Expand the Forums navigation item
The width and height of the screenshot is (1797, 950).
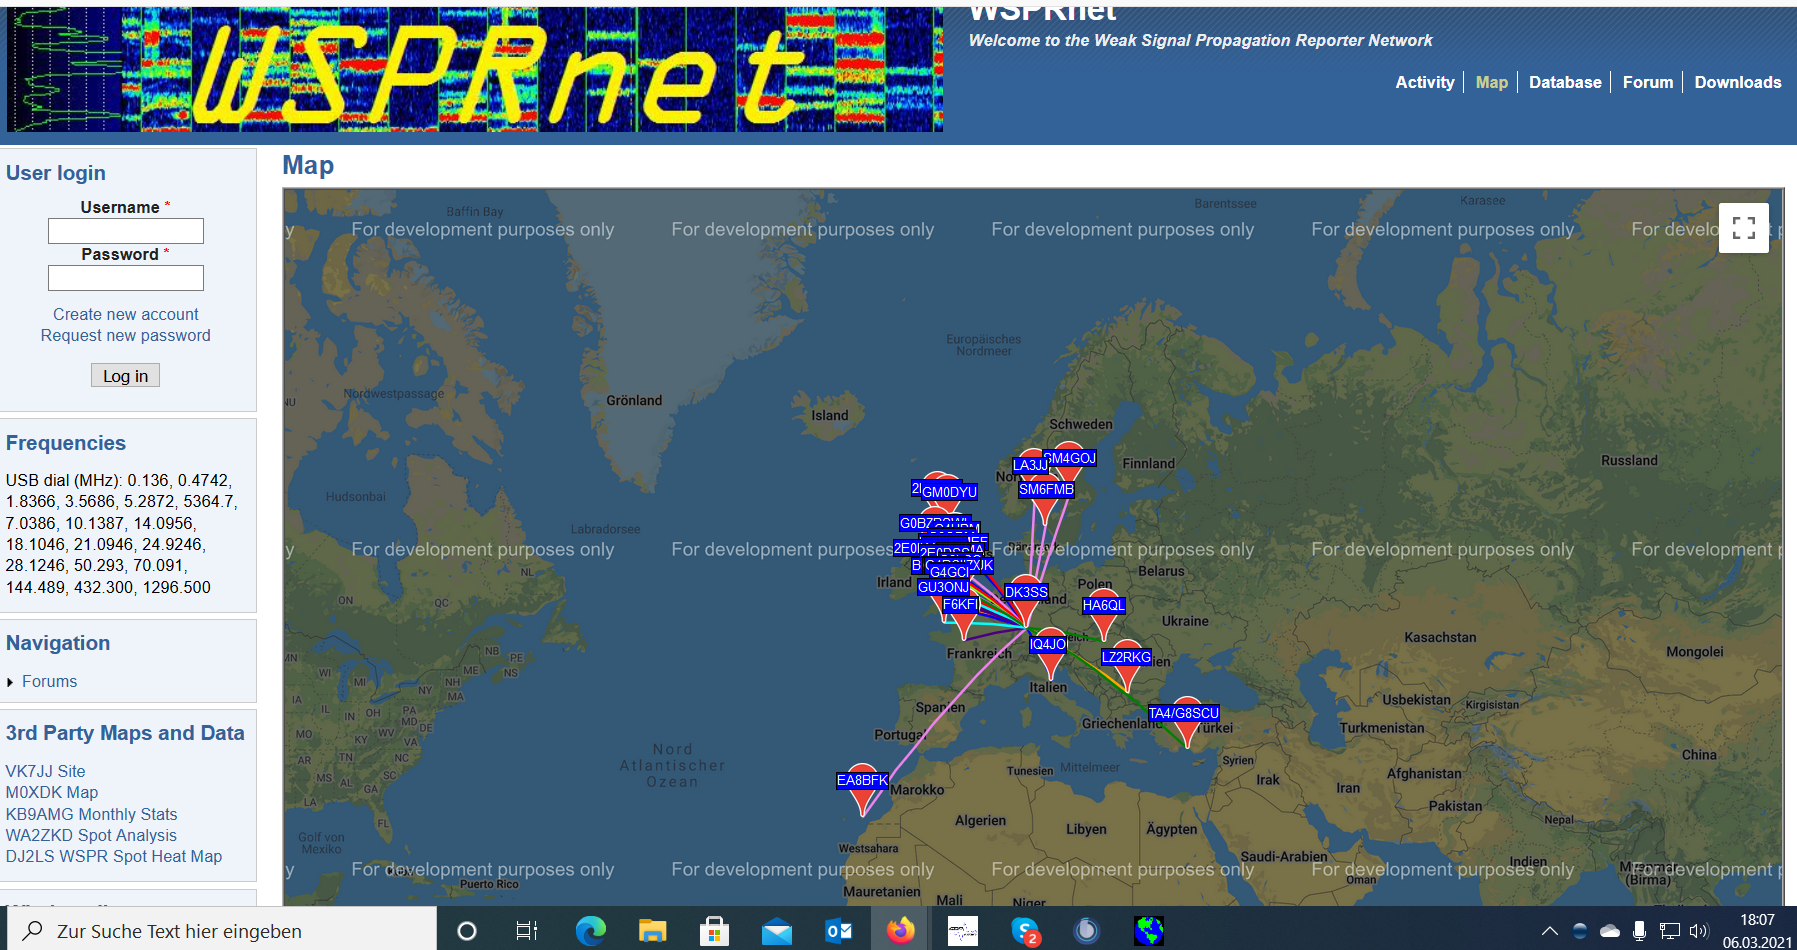(x=10, y=682)
